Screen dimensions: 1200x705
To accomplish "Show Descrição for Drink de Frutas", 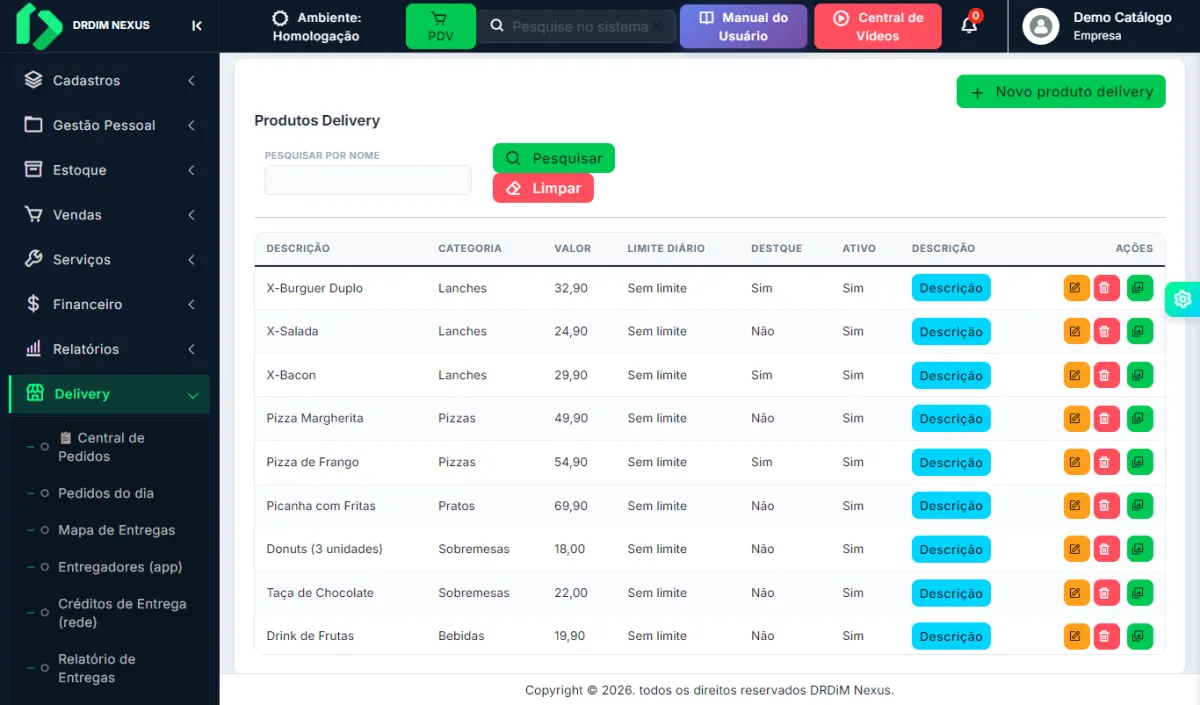I will (951, 636).
